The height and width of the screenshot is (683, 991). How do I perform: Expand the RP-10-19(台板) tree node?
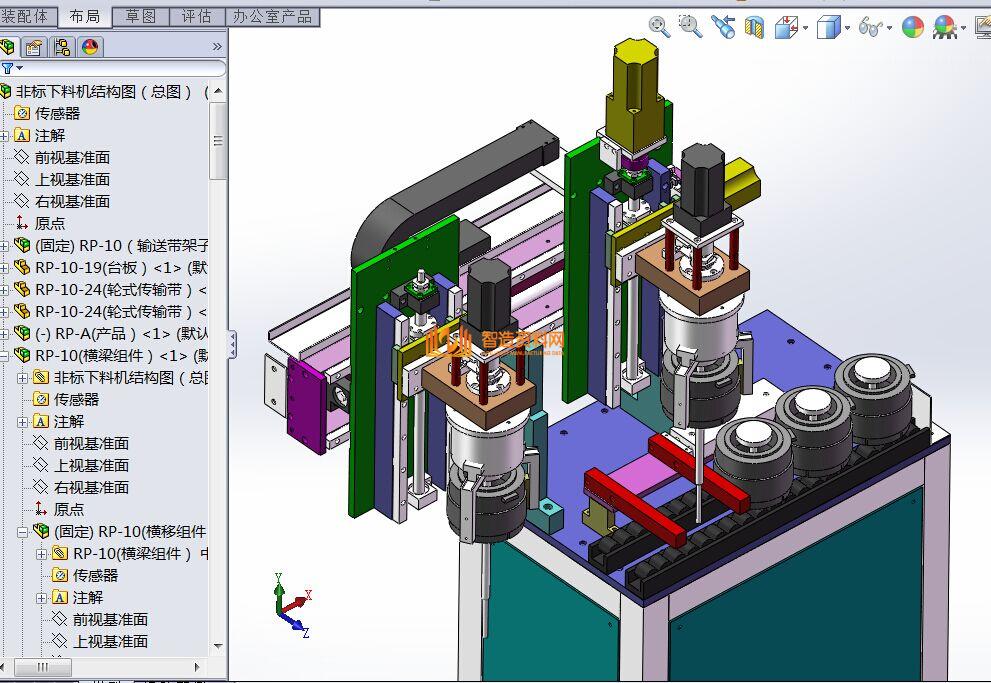point(5,267)
